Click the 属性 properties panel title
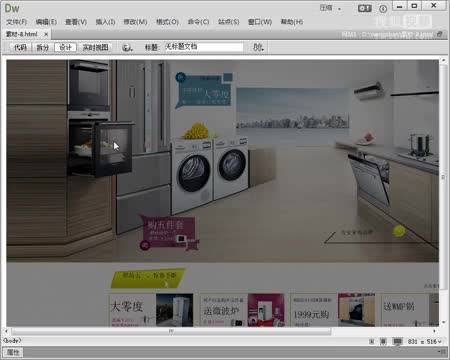 click(x=13, y=352)
